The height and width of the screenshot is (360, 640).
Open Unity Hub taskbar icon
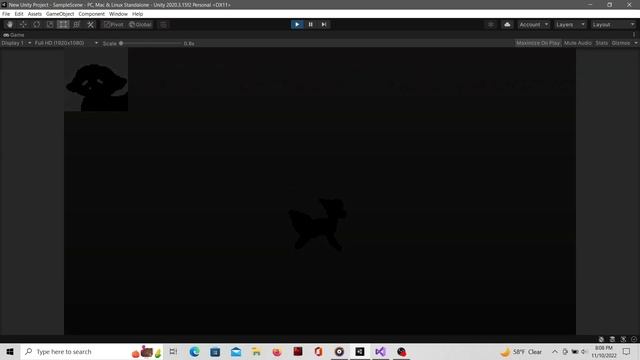coord(339,351)
